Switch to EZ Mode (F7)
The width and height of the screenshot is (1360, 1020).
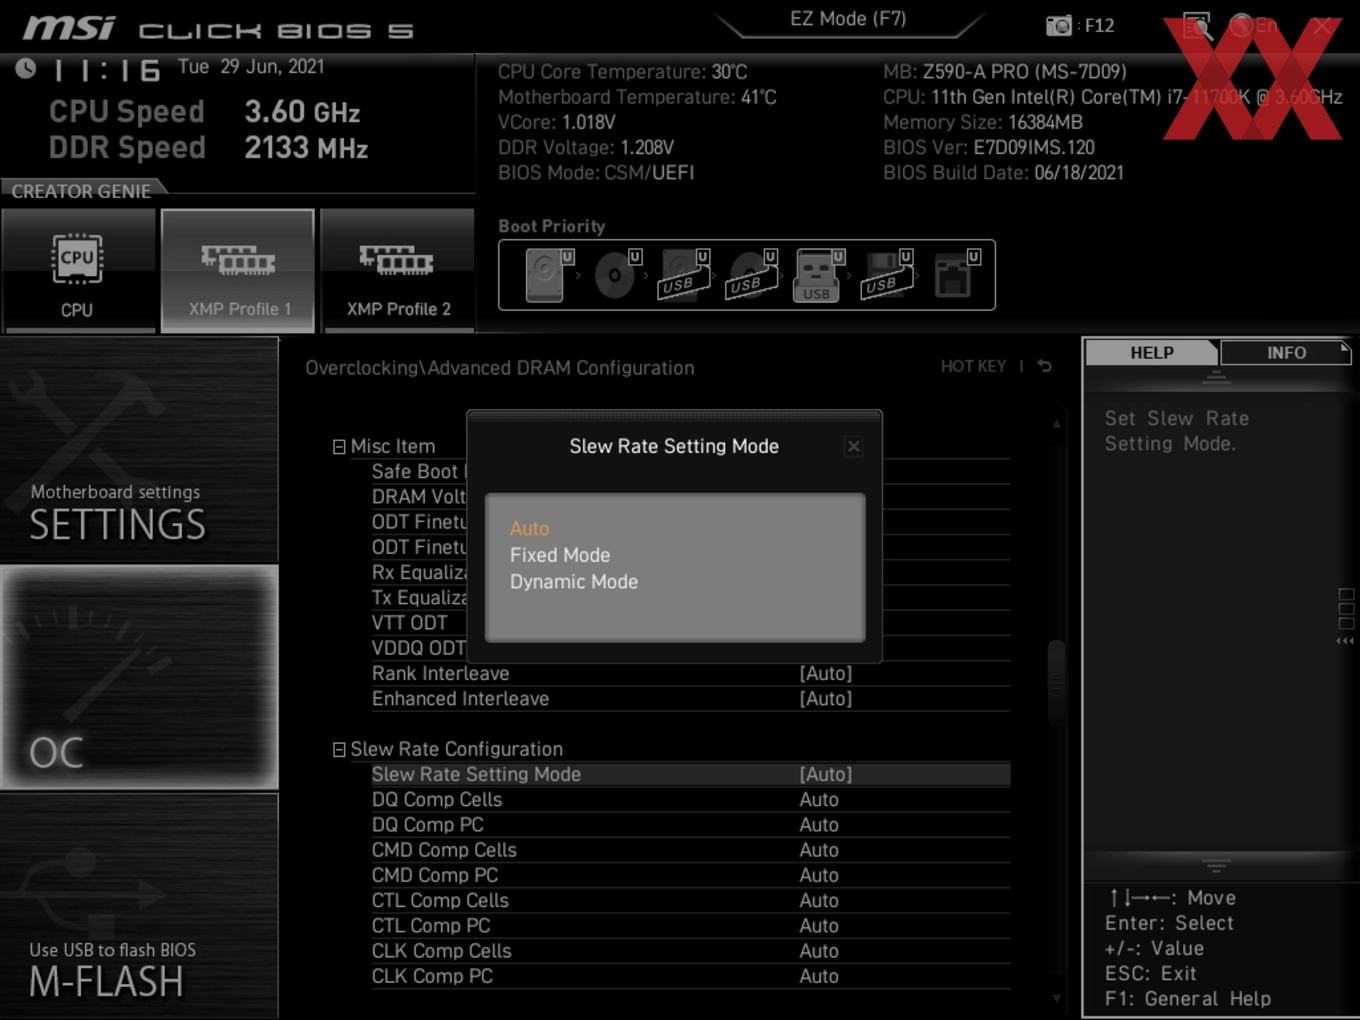click(848, 19)
